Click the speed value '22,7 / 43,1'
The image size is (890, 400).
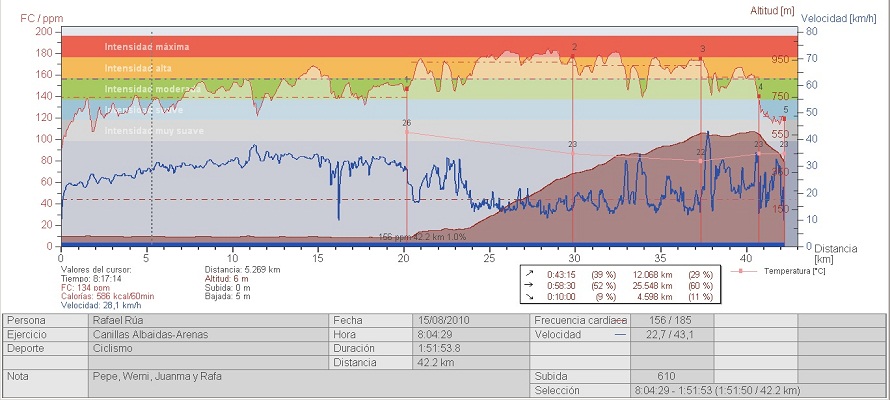[671, 335]
